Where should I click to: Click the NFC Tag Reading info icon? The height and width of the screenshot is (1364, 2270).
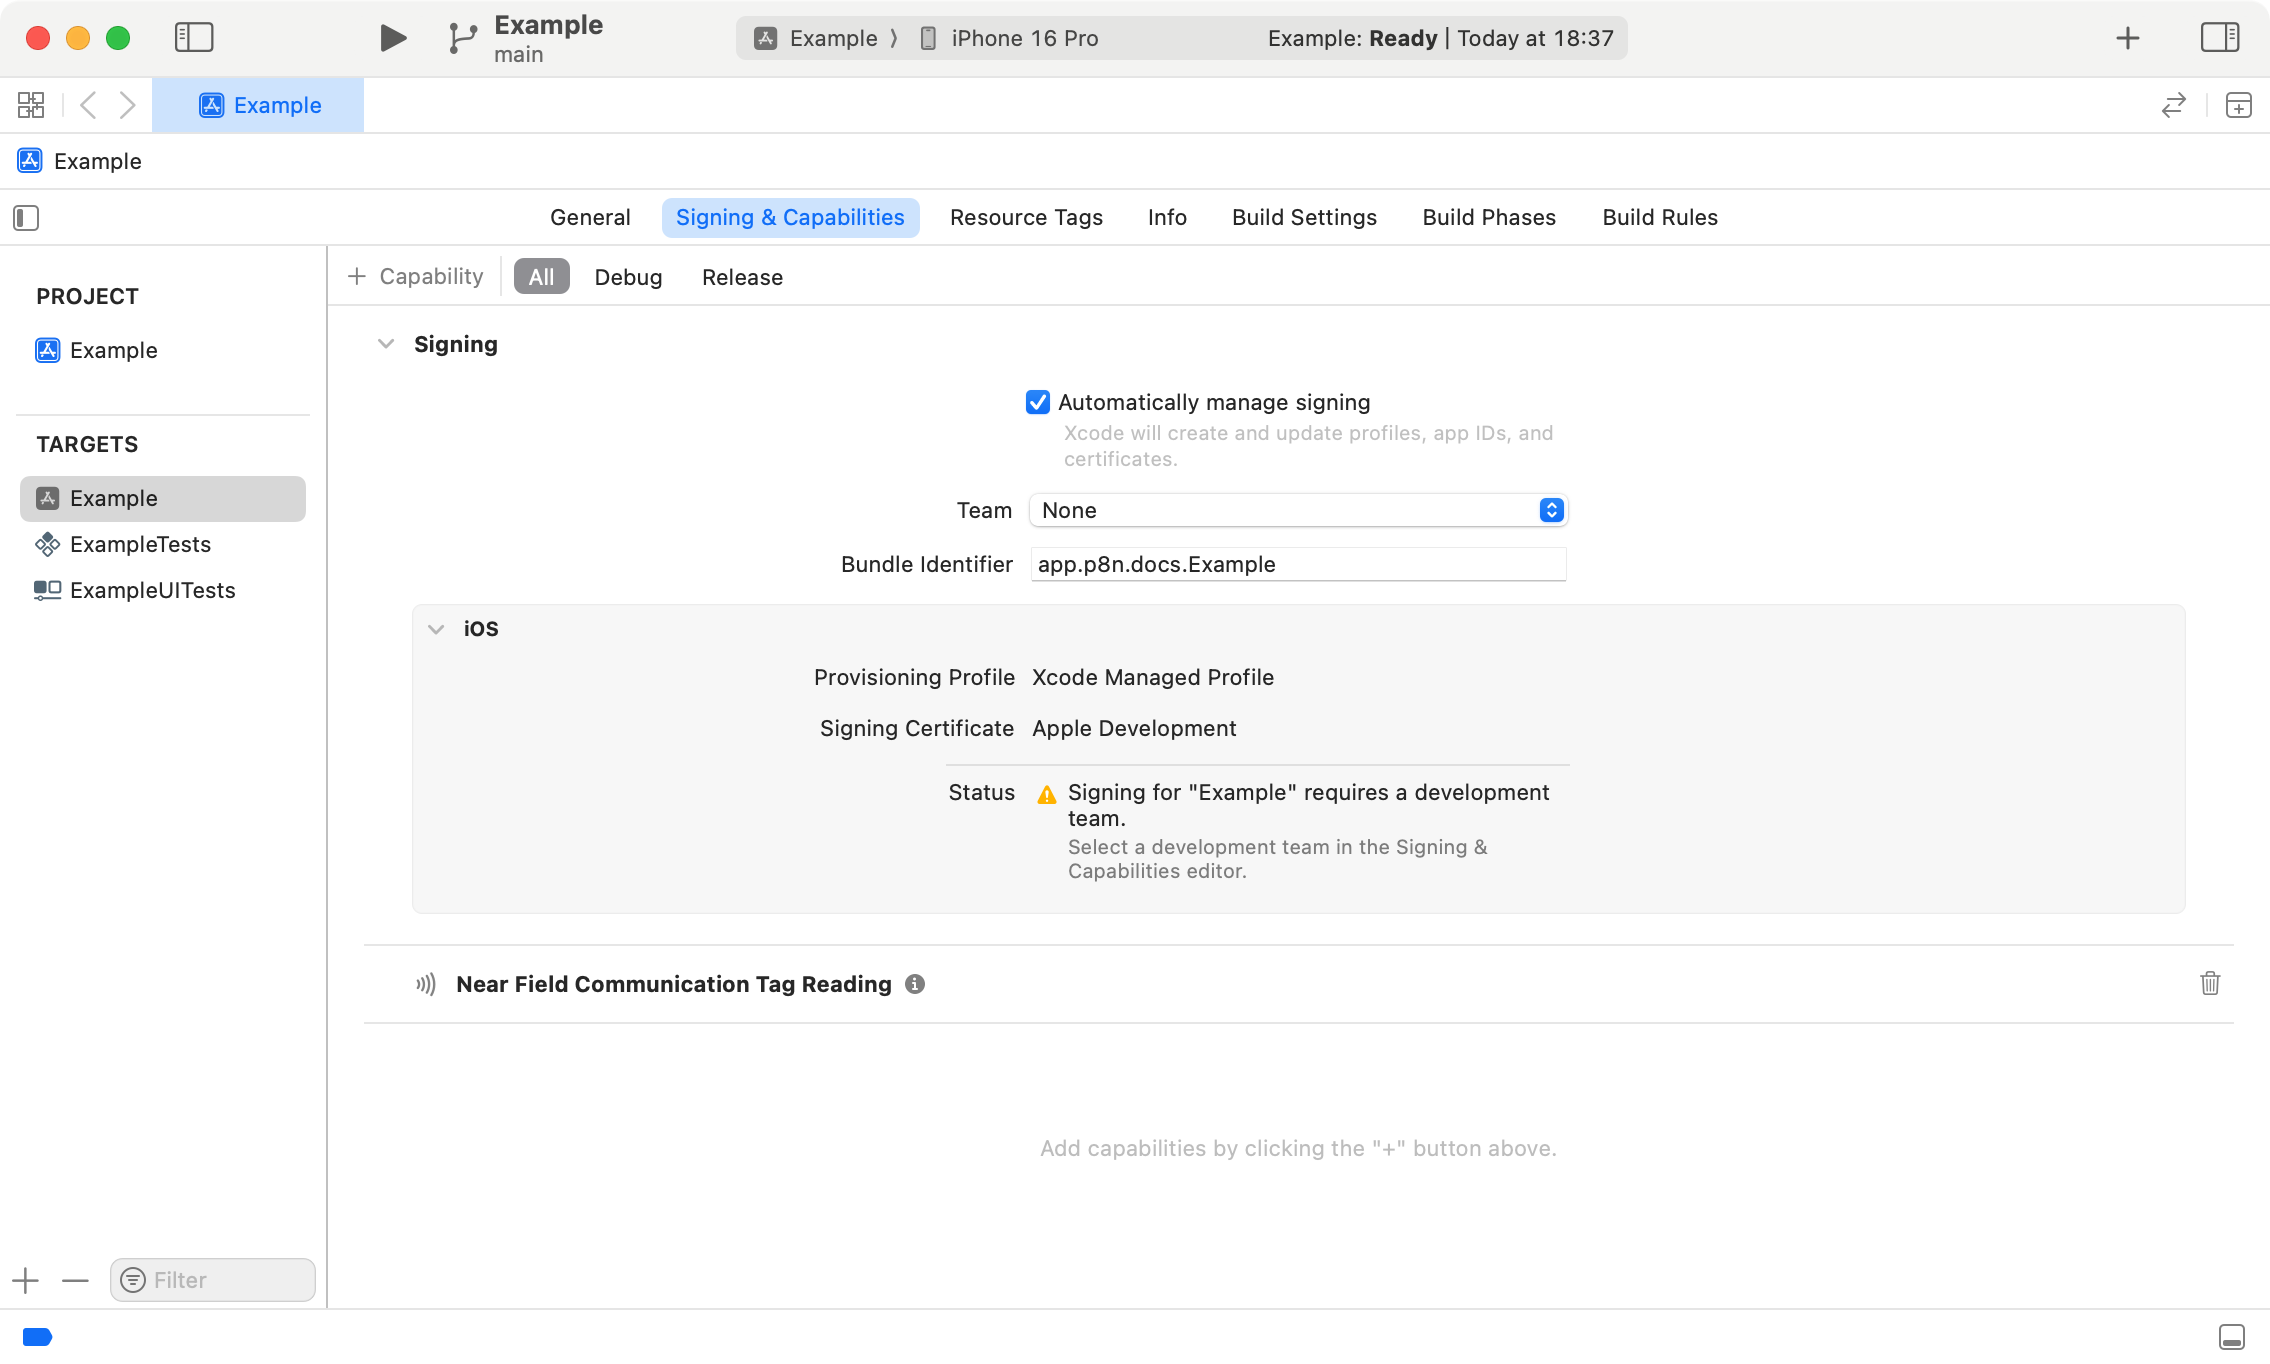pyautogui.click(x=914, y=984)
